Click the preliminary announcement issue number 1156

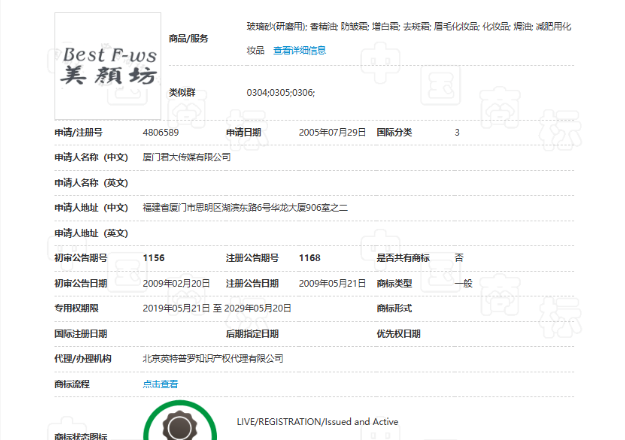(x=154, y=258)
